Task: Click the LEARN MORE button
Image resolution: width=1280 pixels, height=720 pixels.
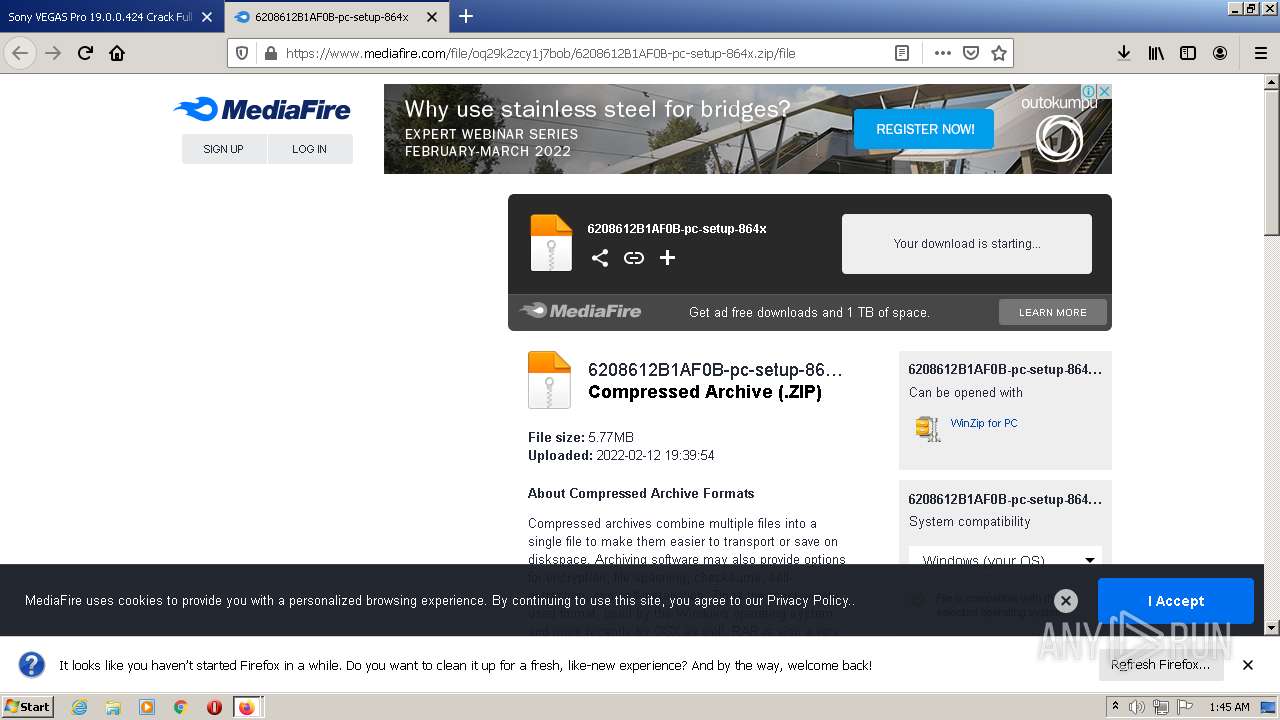Action: [1052, 312]
